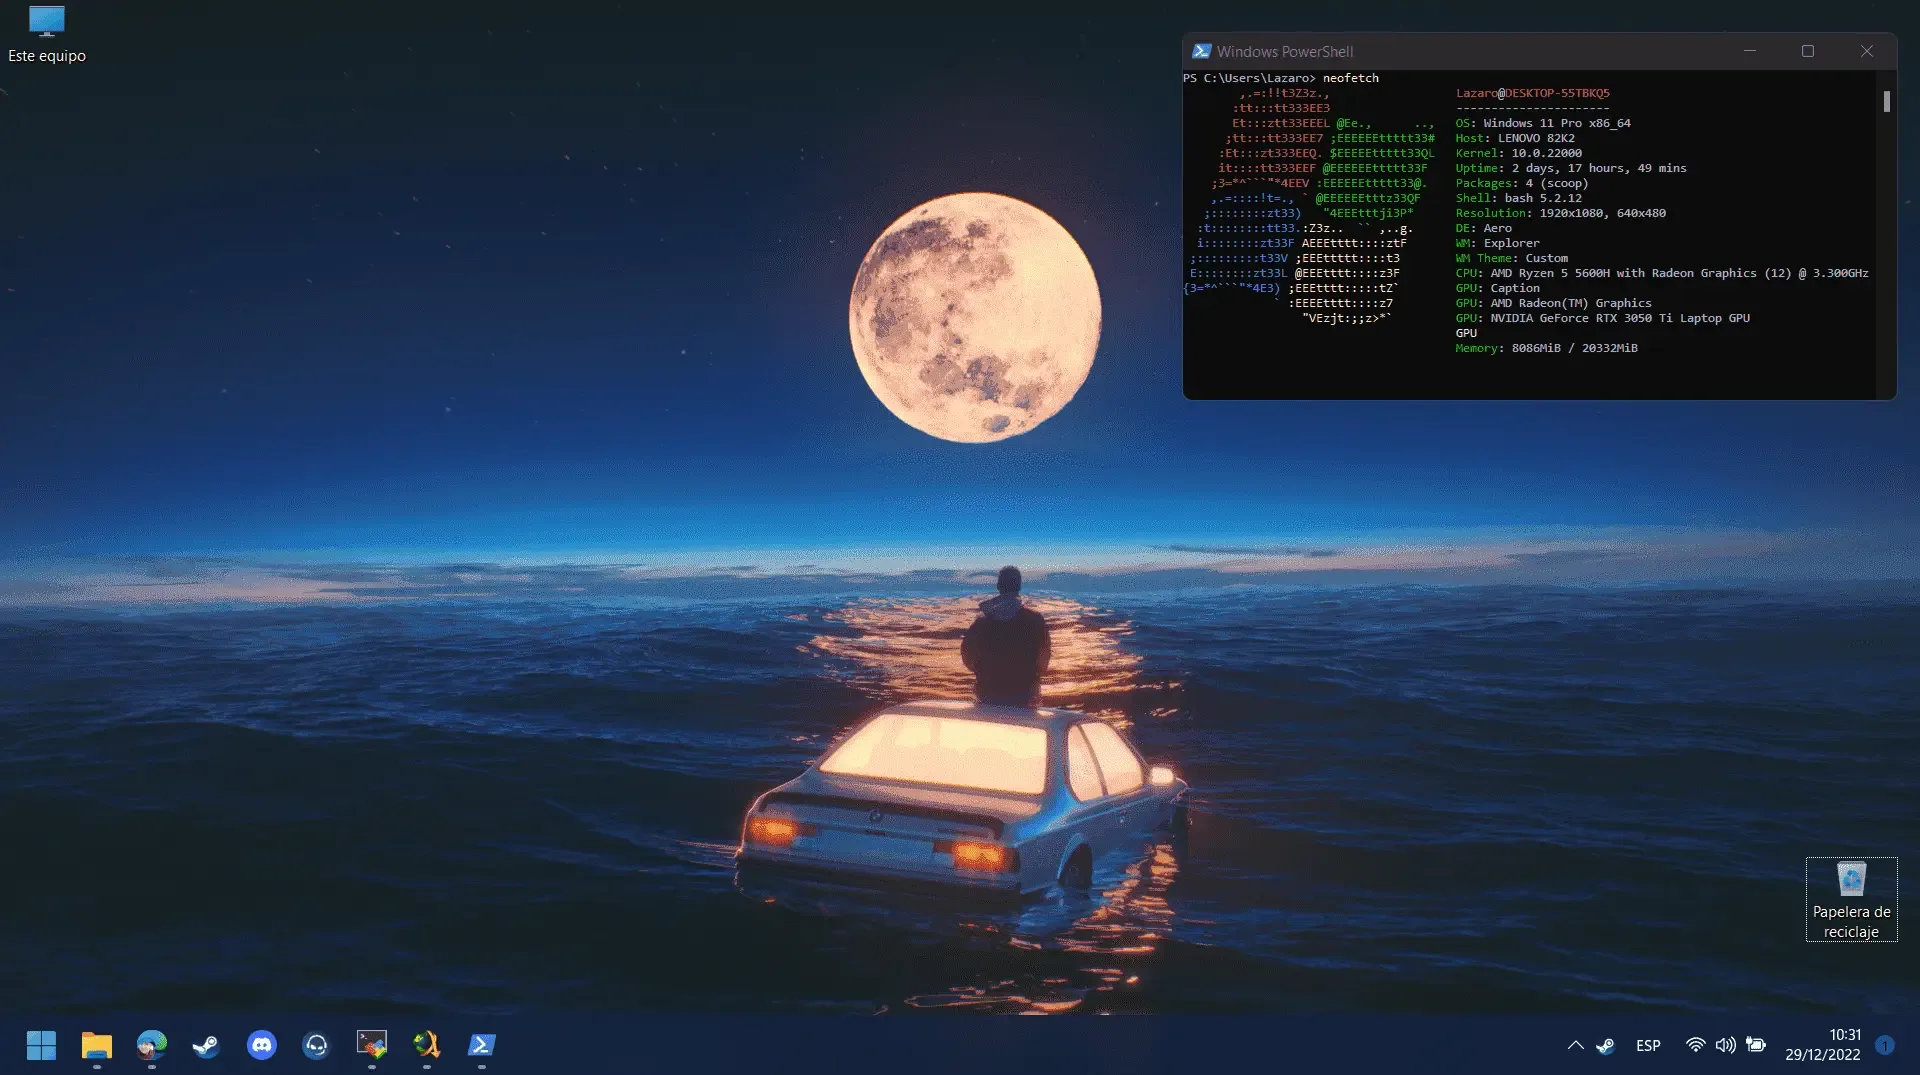
Task: Close the Windows PowerShell window
Action: click(1866, 51)
